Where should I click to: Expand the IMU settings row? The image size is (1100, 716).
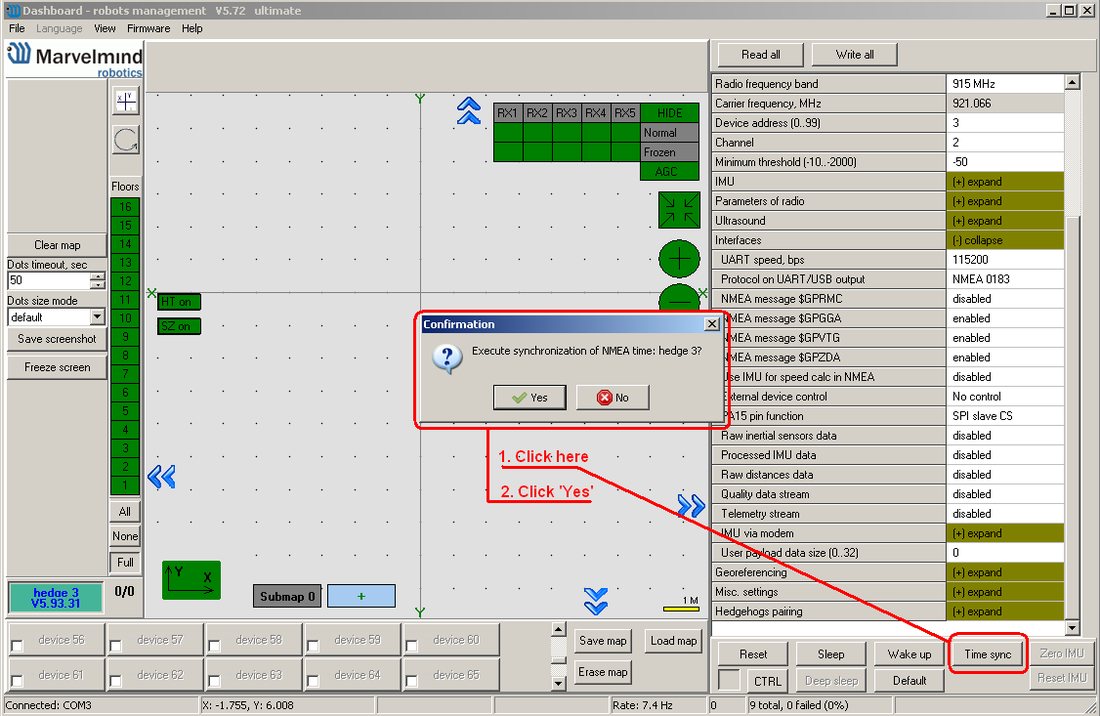1005,182
